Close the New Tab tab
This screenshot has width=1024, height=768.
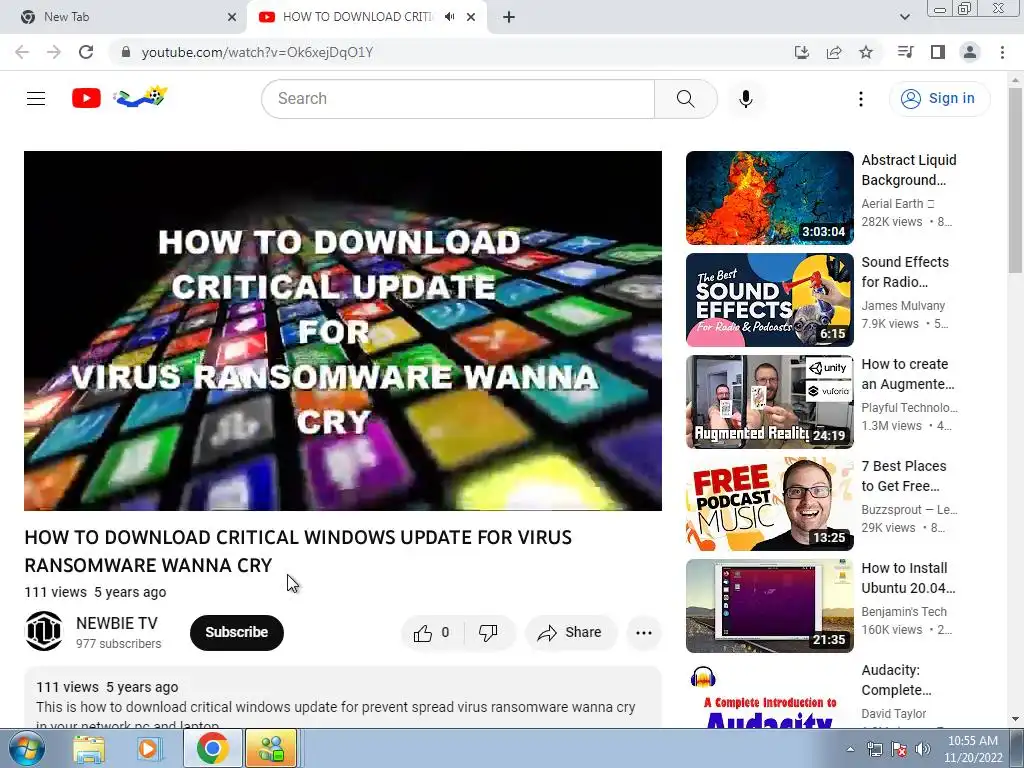(x=232, y=17)
